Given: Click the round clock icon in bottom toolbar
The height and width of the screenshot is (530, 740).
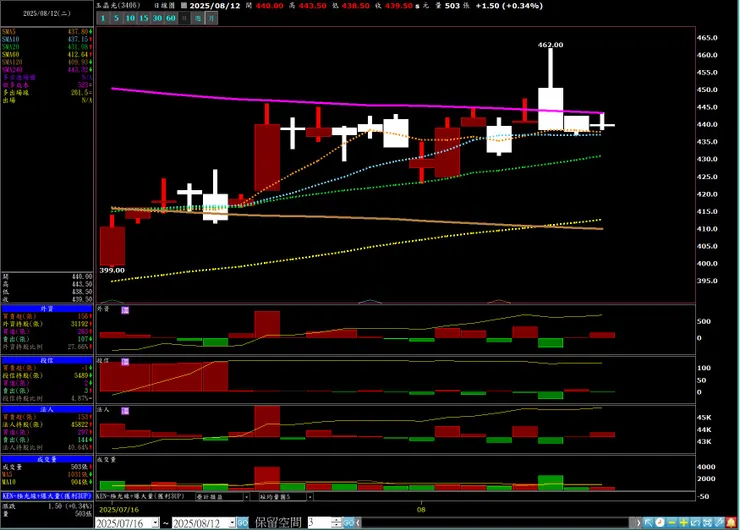Looking at the screenshot, I should click(x=660, y=522).
